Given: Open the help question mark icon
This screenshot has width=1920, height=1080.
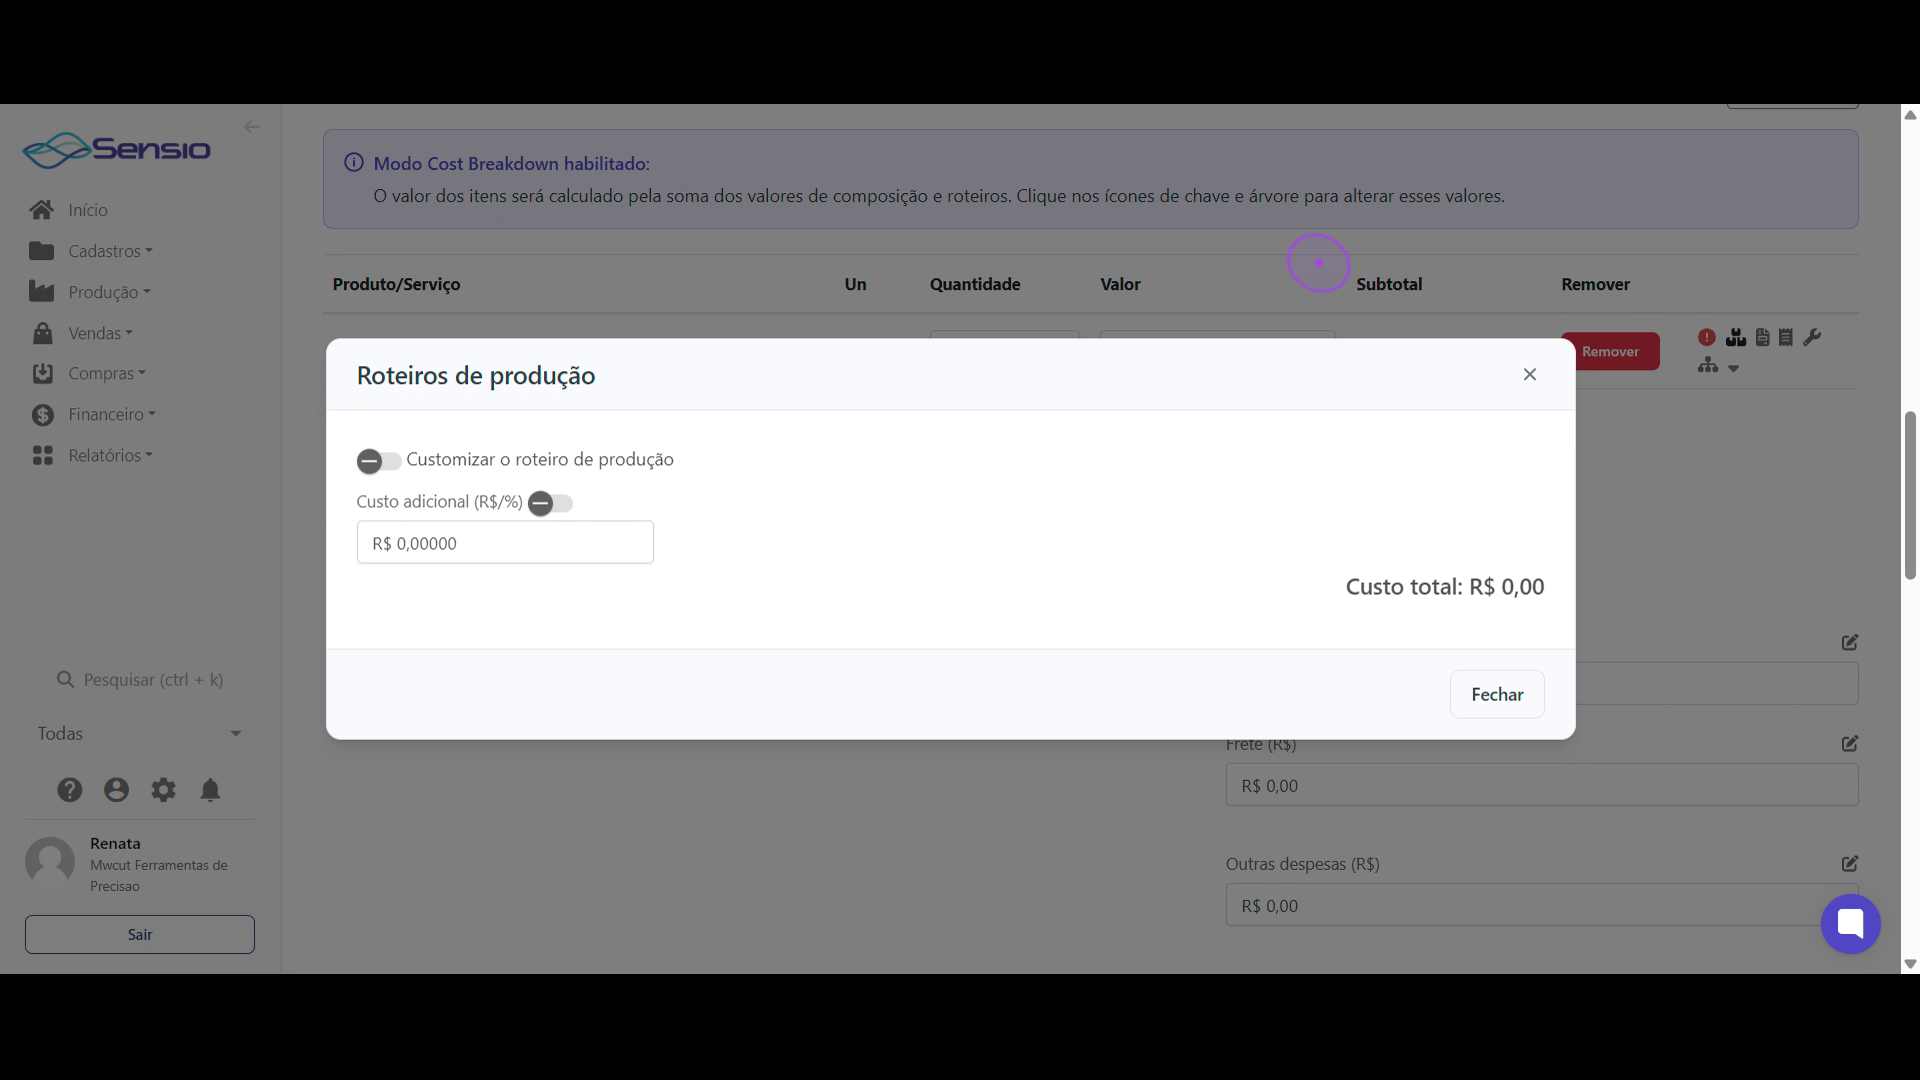Looking at the screenshot, I should coord(69,790).
